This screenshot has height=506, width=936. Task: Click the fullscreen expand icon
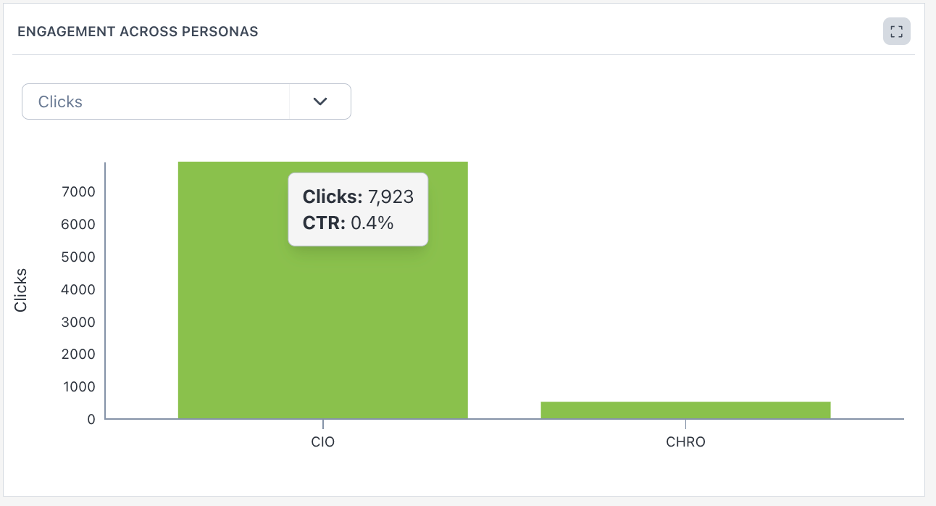tap(896, 32)
